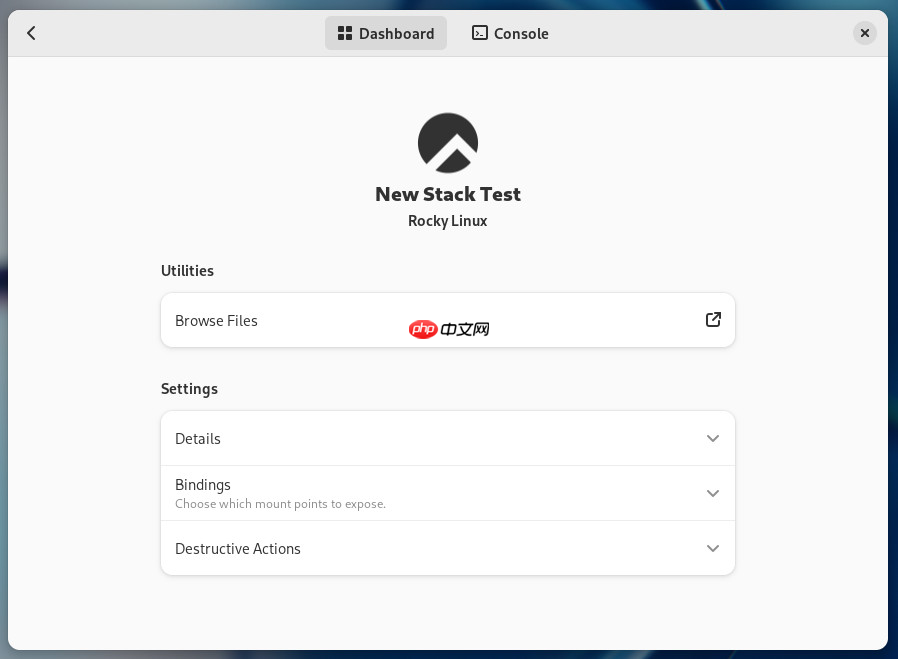This screenshot has width=898, height=659.
Task: Click the 'Choose which mount points' subtitle
Action: click(x=280, y=504)
